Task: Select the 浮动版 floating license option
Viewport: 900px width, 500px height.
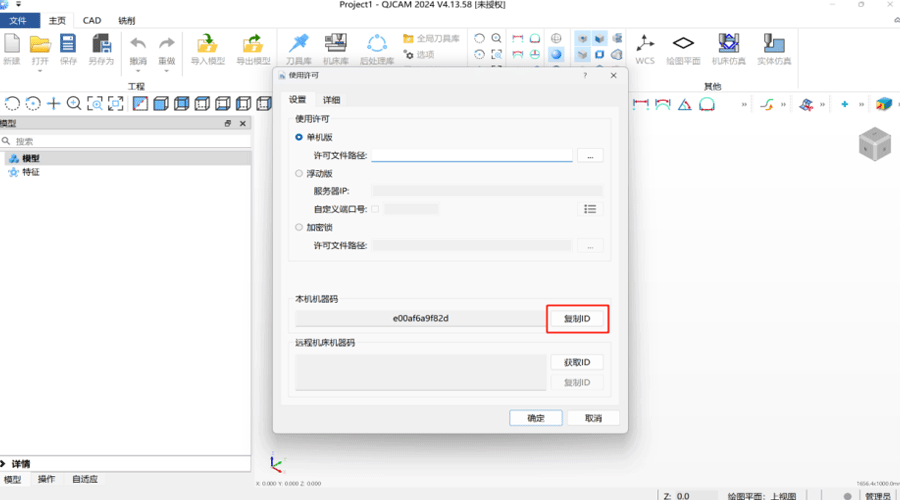Action: pyautogui.click(x=299, y=173)
